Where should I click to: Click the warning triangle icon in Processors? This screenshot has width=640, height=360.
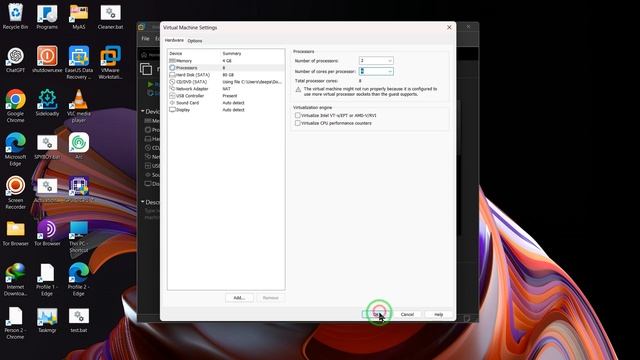tap(298, 89)
